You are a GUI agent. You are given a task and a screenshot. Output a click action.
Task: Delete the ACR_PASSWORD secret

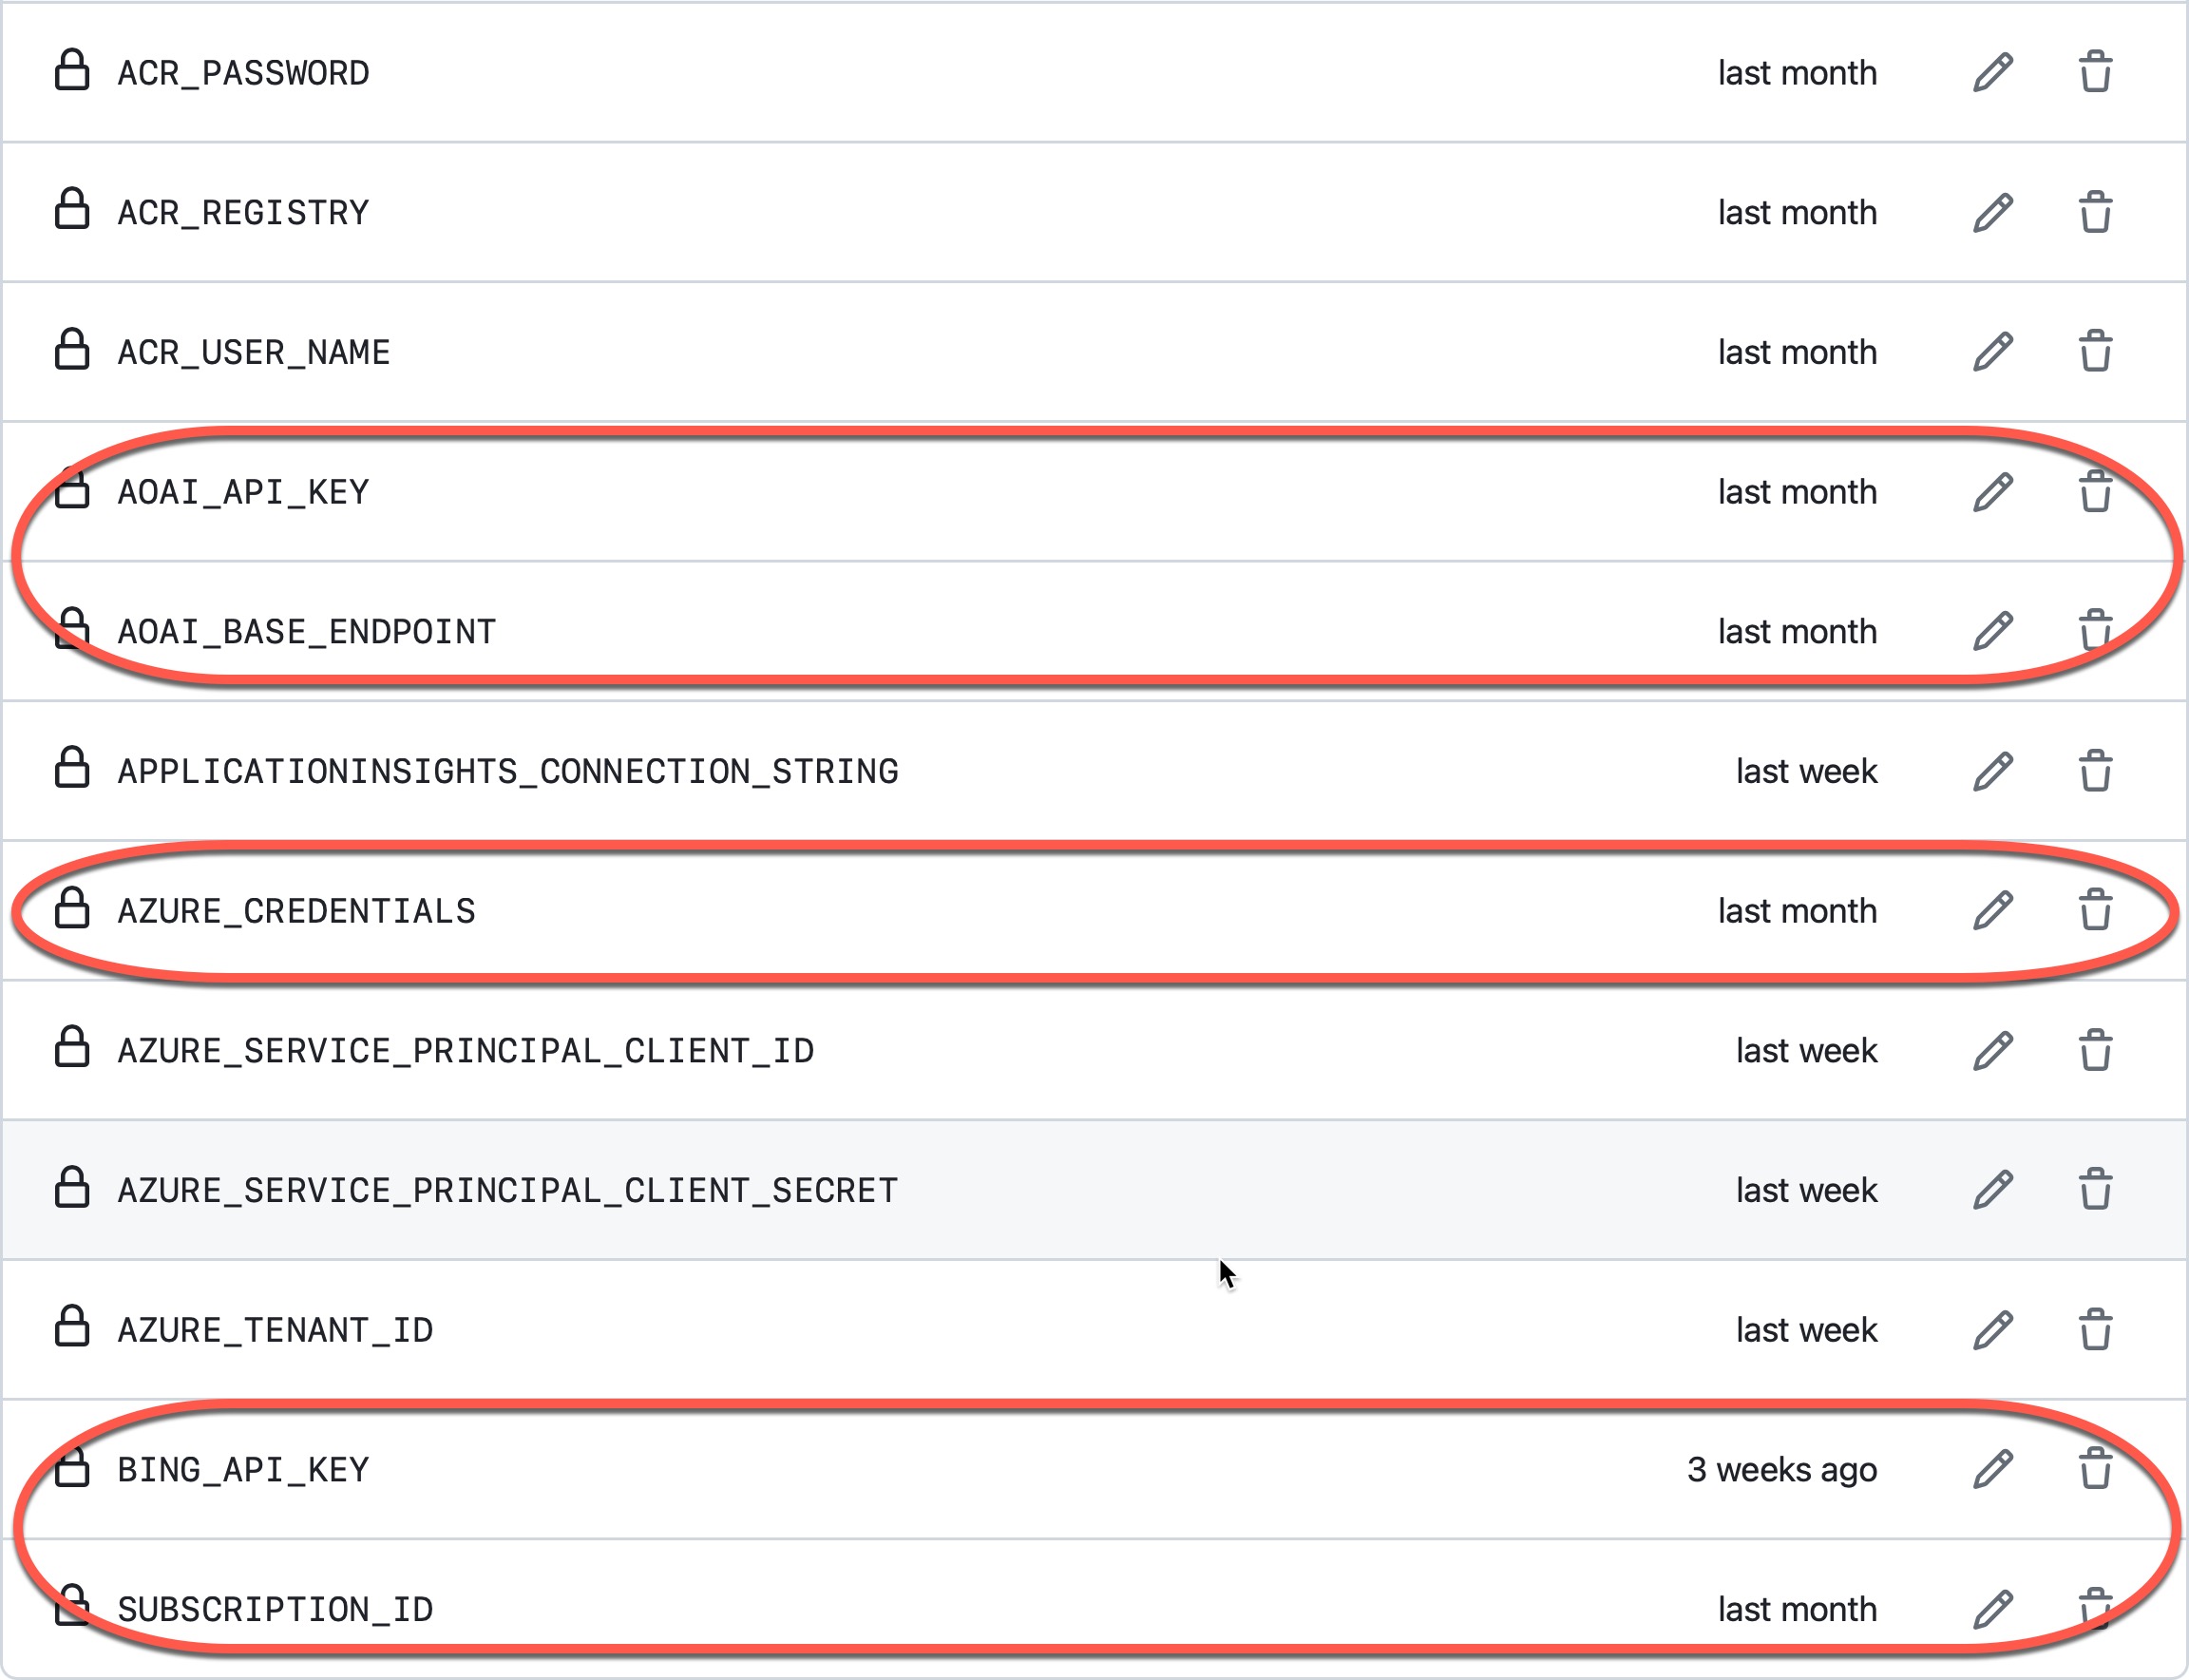[x=2095, y=73]
